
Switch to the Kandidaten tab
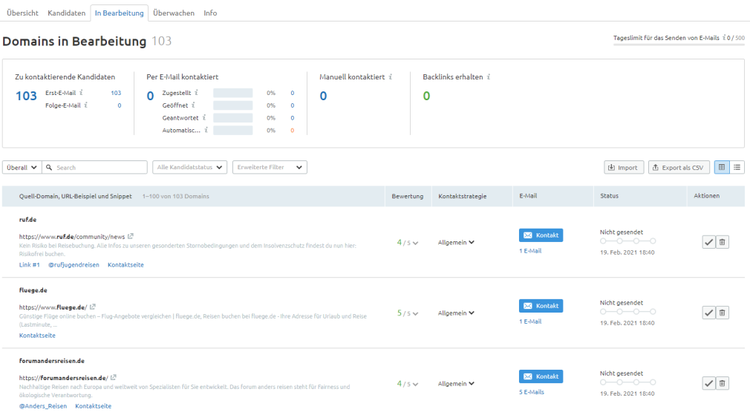66,13
